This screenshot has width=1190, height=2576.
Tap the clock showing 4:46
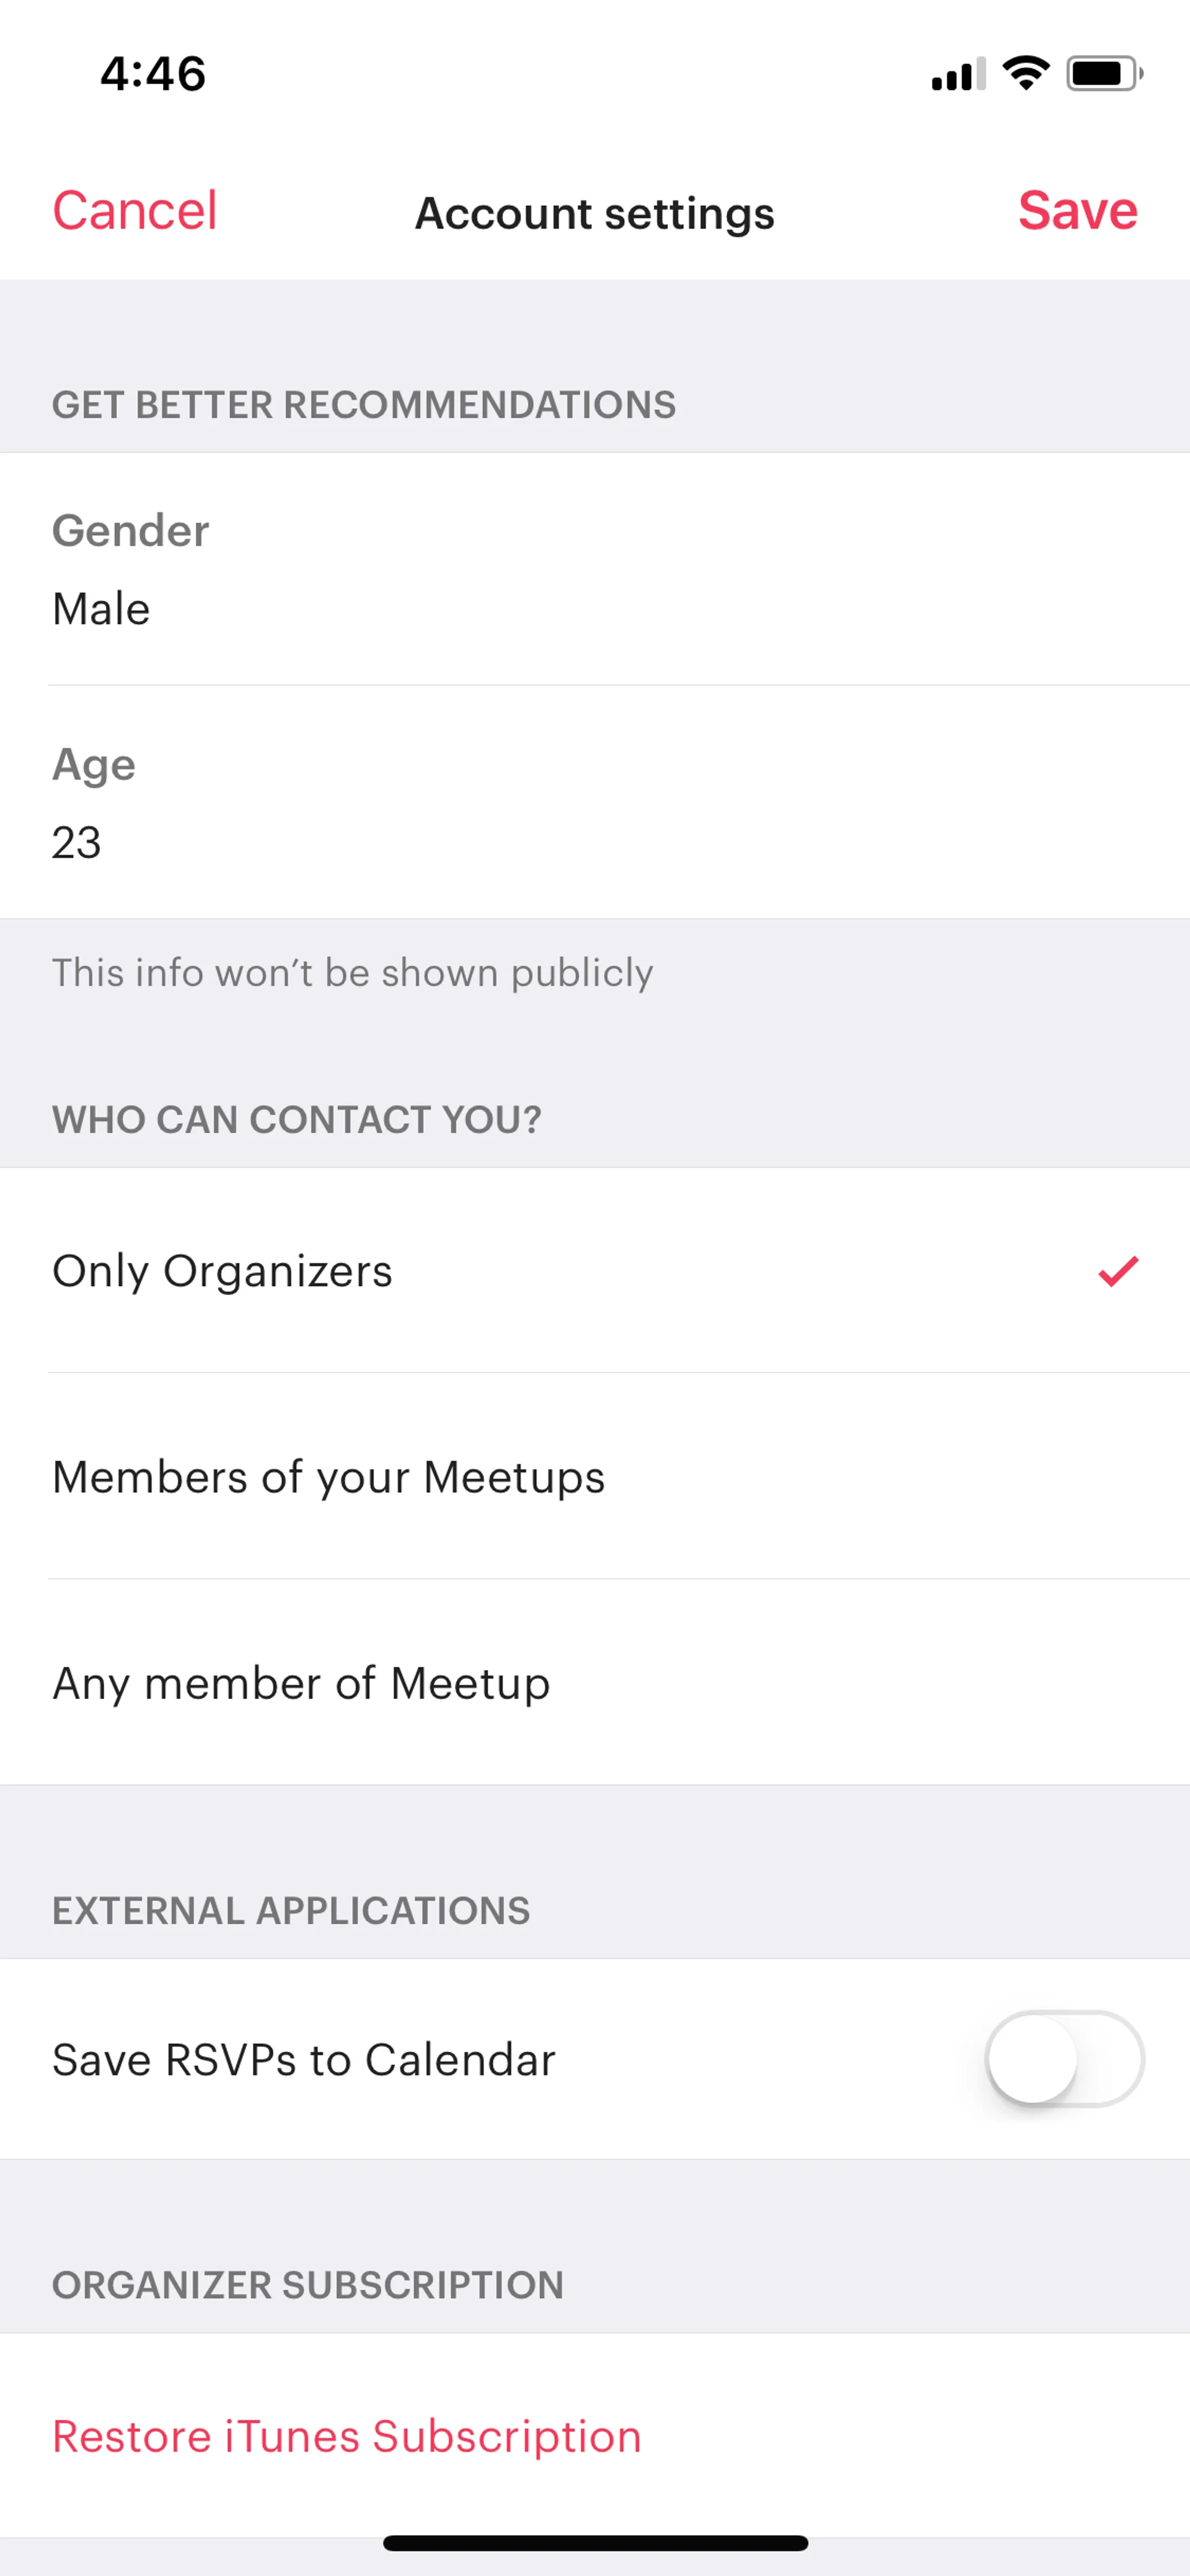click(x=153, y=74)
